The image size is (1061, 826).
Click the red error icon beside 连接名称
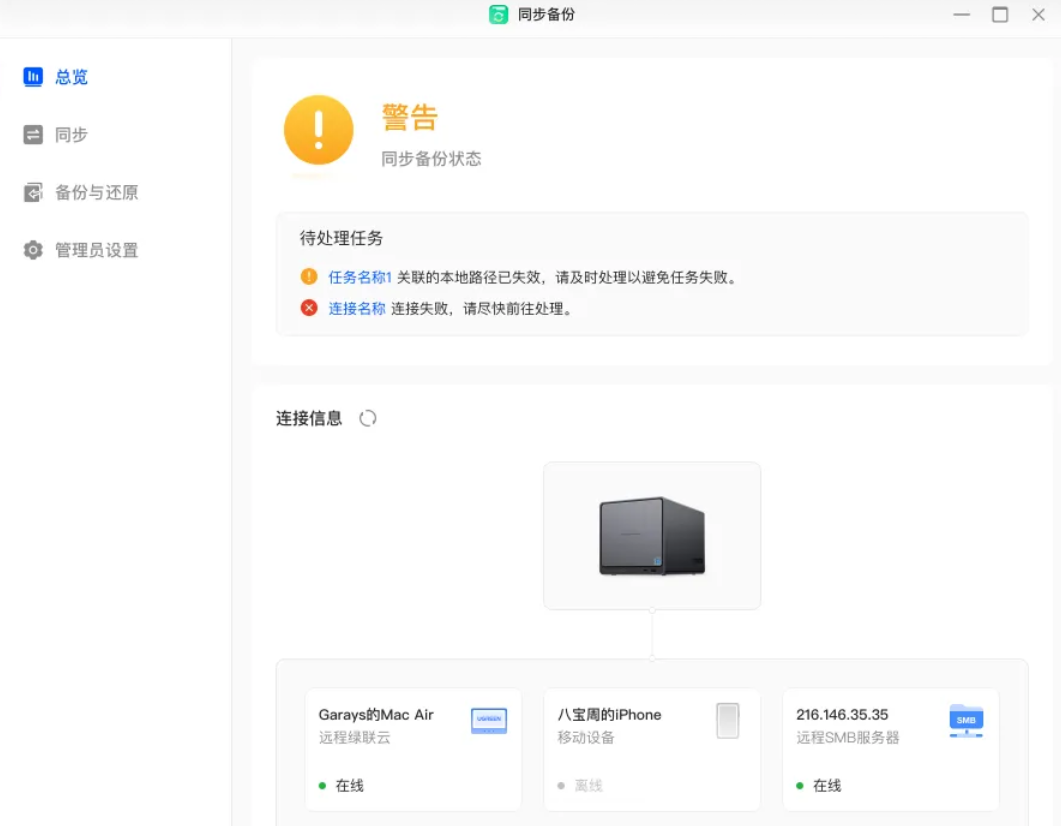coord(309,308)
